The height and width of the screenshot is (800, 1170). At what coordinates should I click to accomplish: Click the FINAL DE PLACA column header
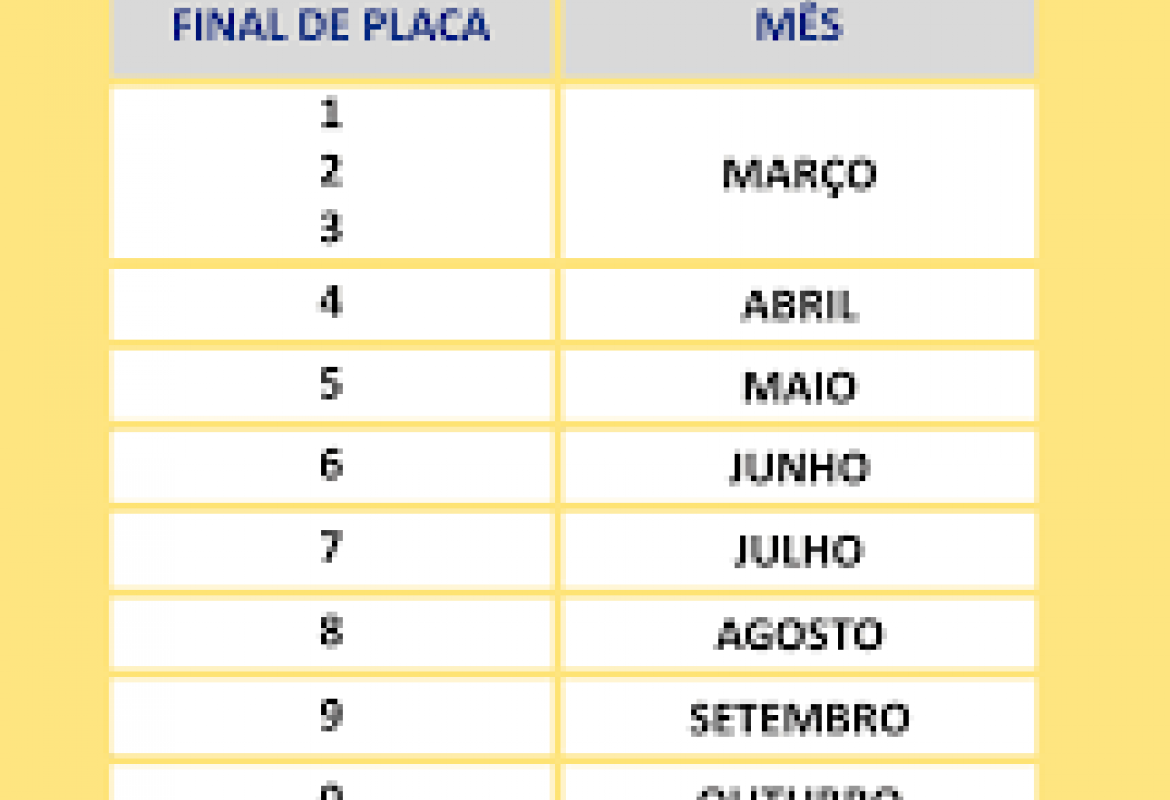pyautogui.click(x=331, y=28)
